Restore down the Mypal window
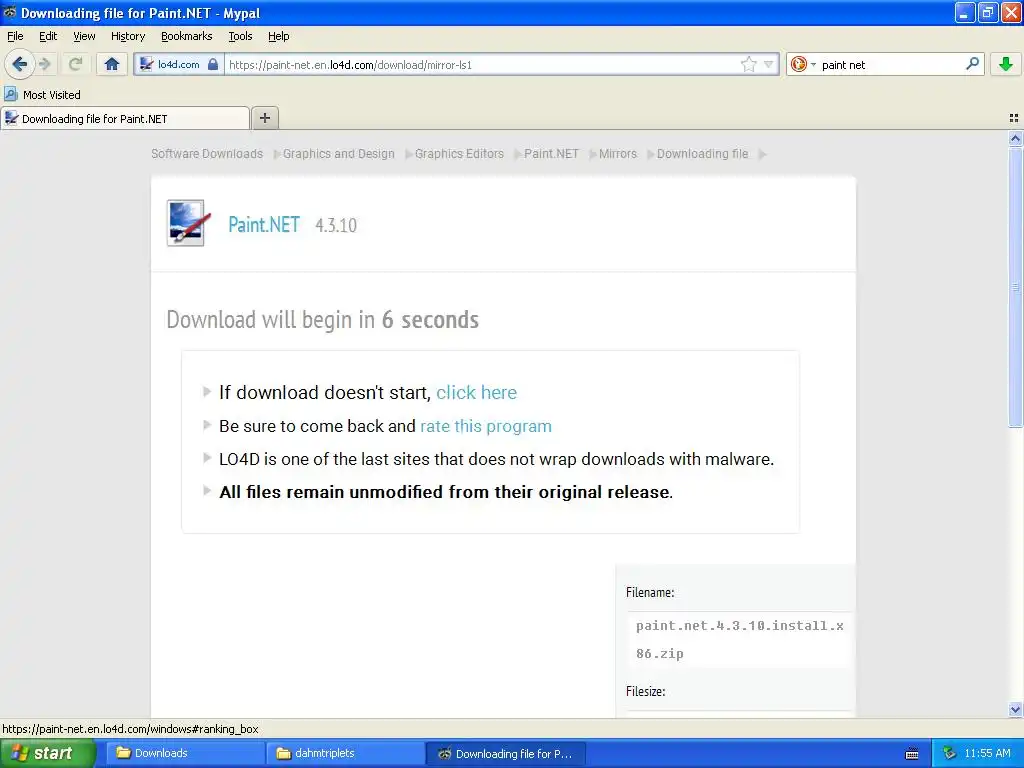Viewport: 1024px width, 768px height. click(987, 12)
